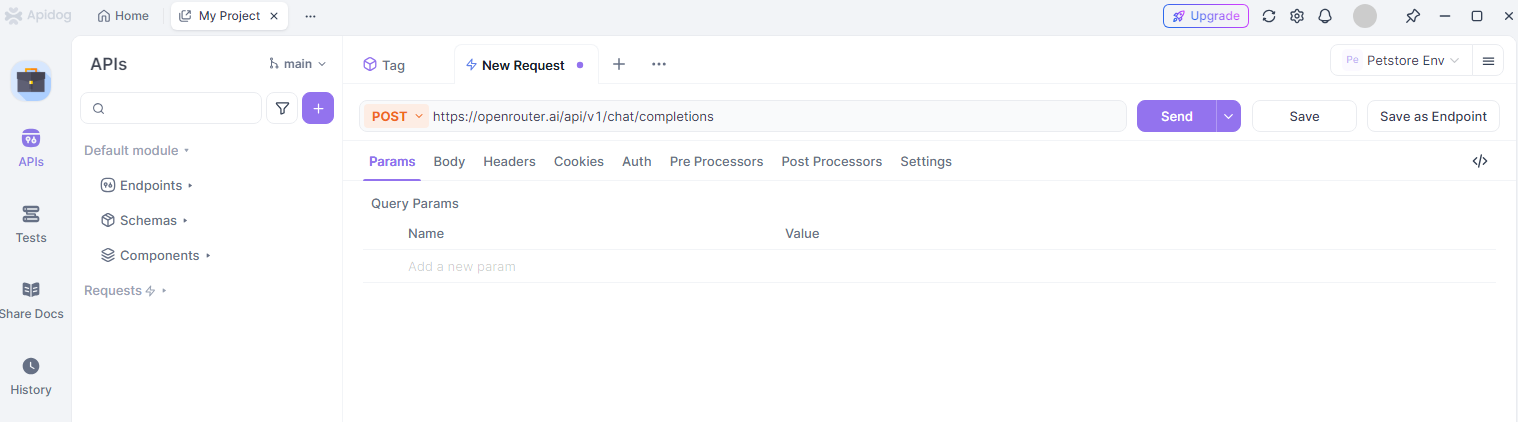1518x422 pixels.
Task: Click the user avatar circle
Action: coord(1365,16)
